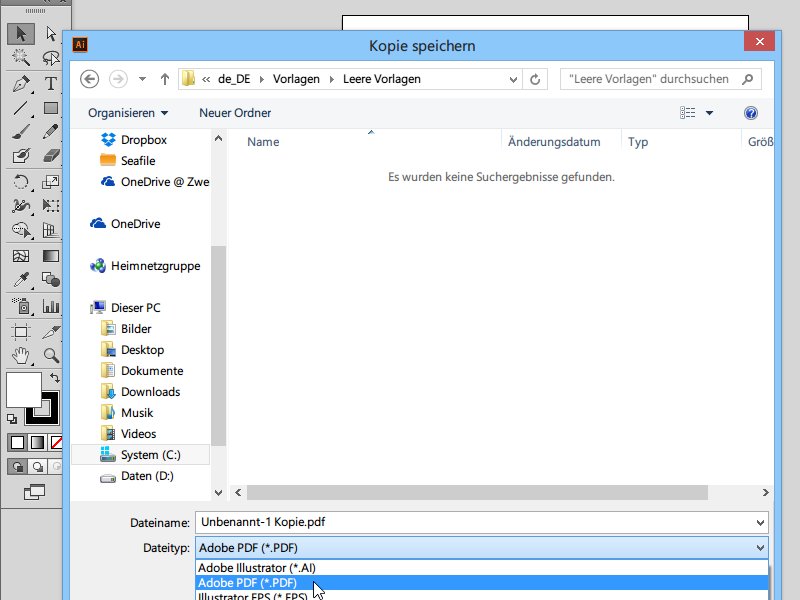Go back in folder history
Screen dimensions: 800x600
(x=90, y=79)
